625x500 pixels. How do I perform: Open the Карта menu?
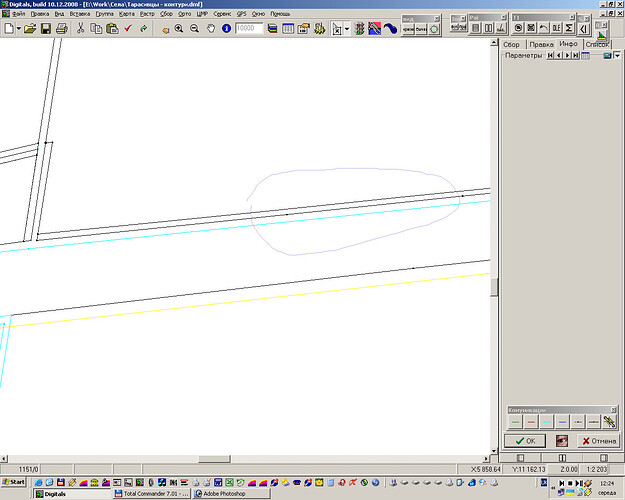pyautogui.click(x=127, y=14)
